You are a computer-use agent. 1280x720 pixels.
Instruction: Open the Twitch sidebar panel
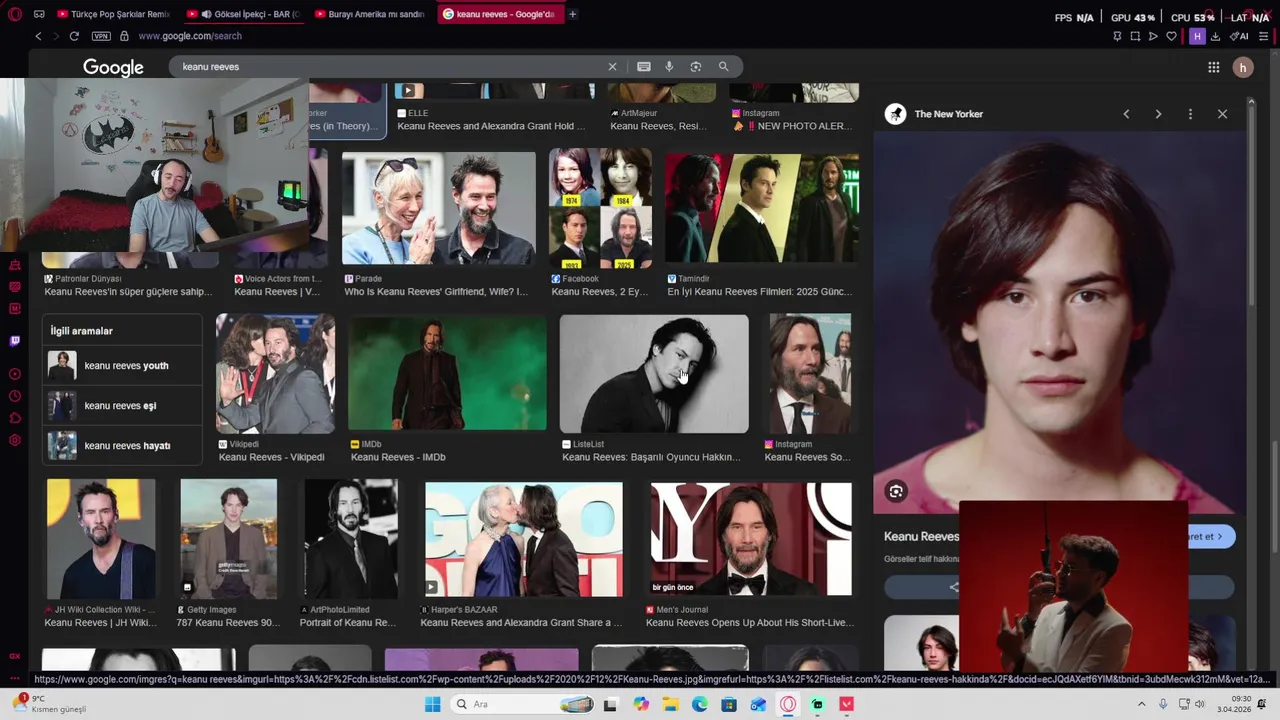pos(14,341)
